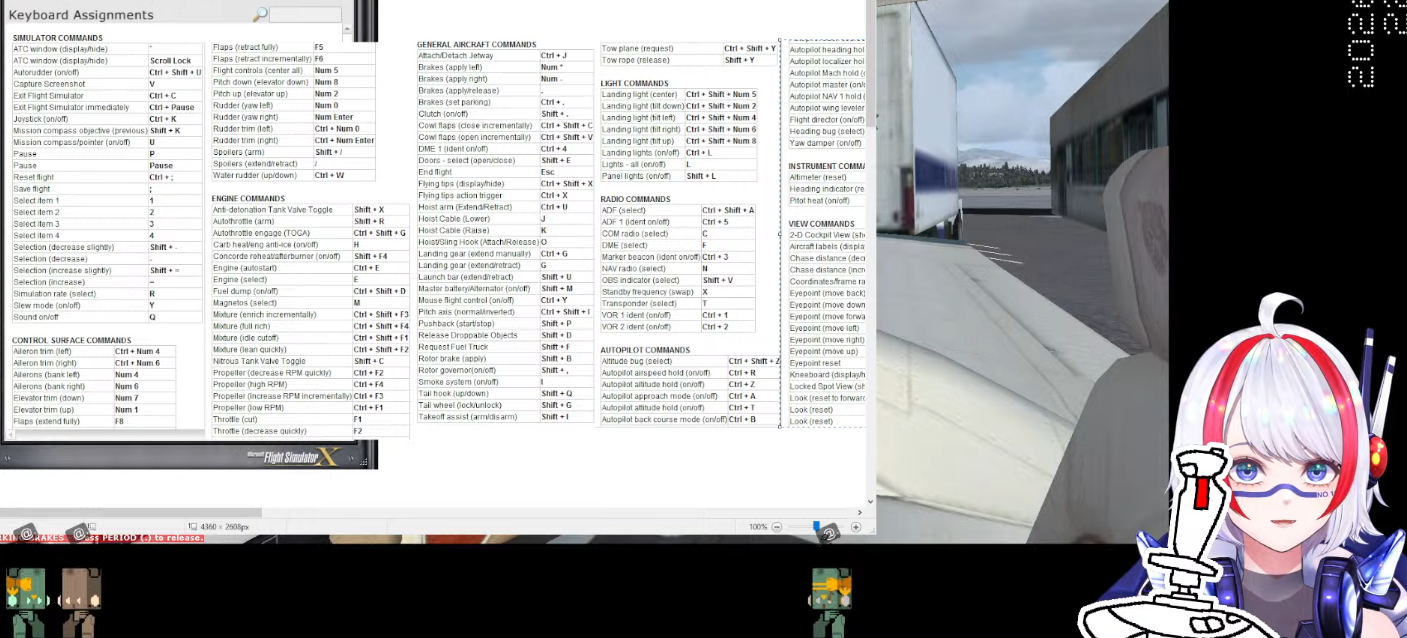Click the 'Transponder (select)' row

(x=678, y=303)
